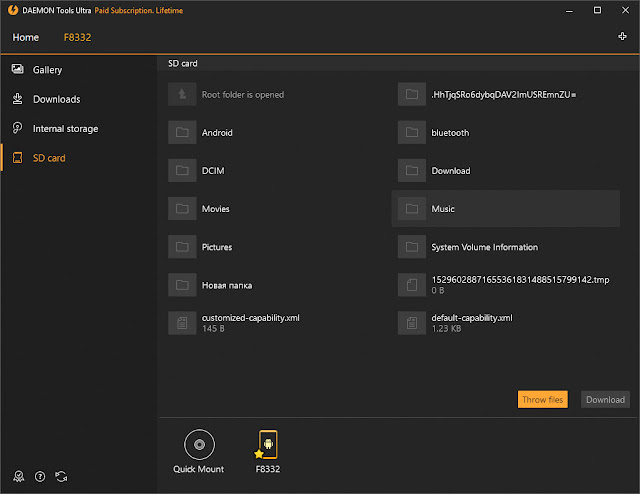Click the Quick Mount disc icon
Viewport: 640px width, 494px height.
coord(199,444)
